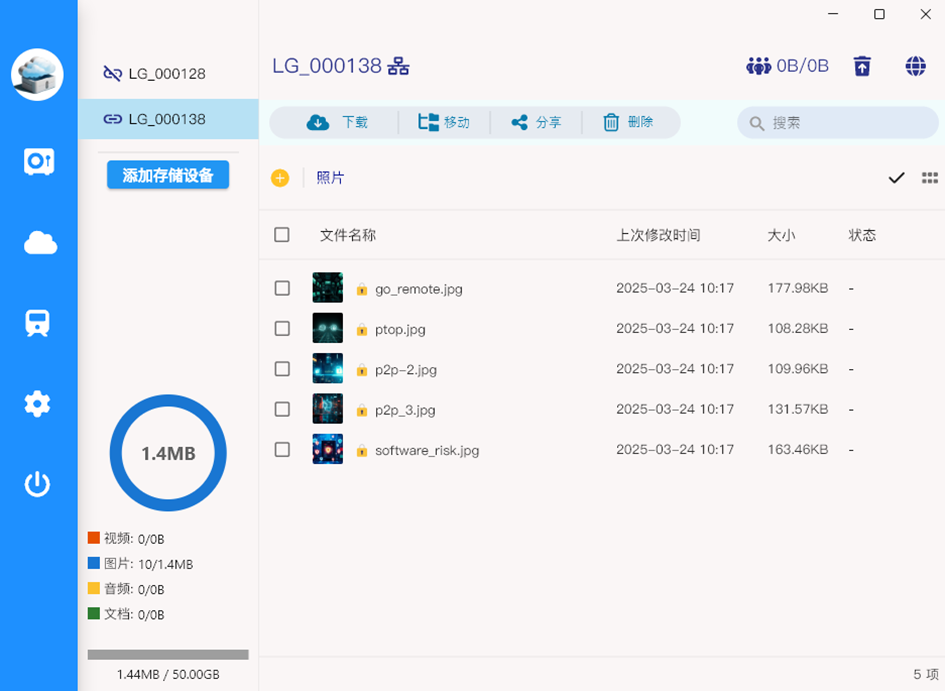This screenshot has height=691, width=945.
Task: Click the blue 图片 legend swatch
Action: click(93, 563)
